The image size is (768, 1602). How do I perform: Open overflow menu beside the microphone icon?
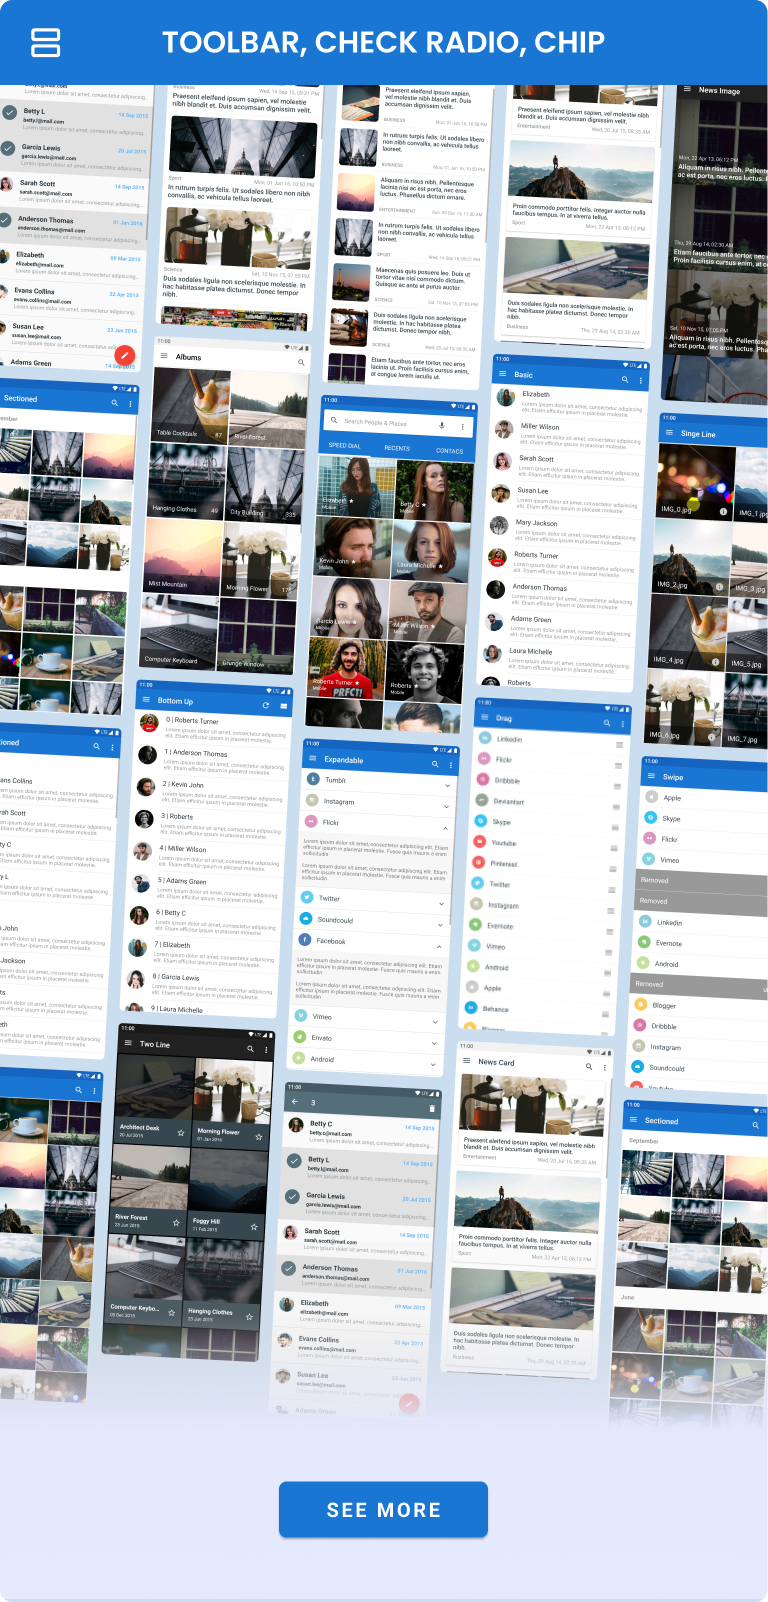pos(462,426)
